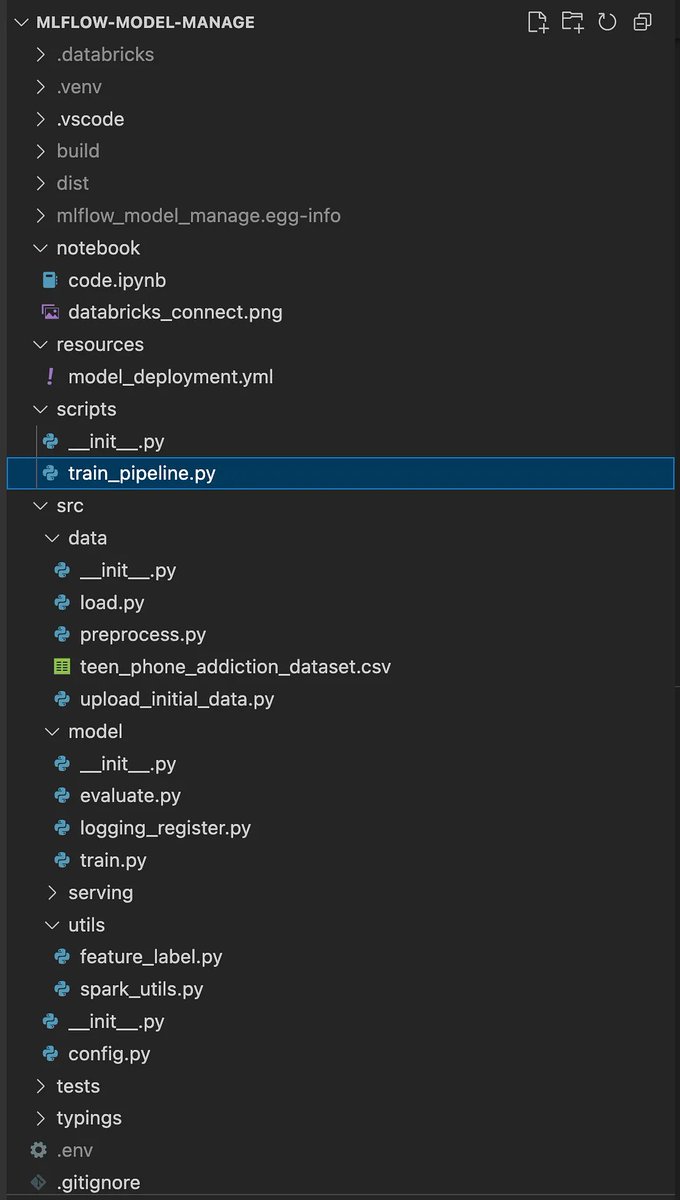Open __init__.py directly under src
The image size is (680, 1200).
pos(116,1021)
